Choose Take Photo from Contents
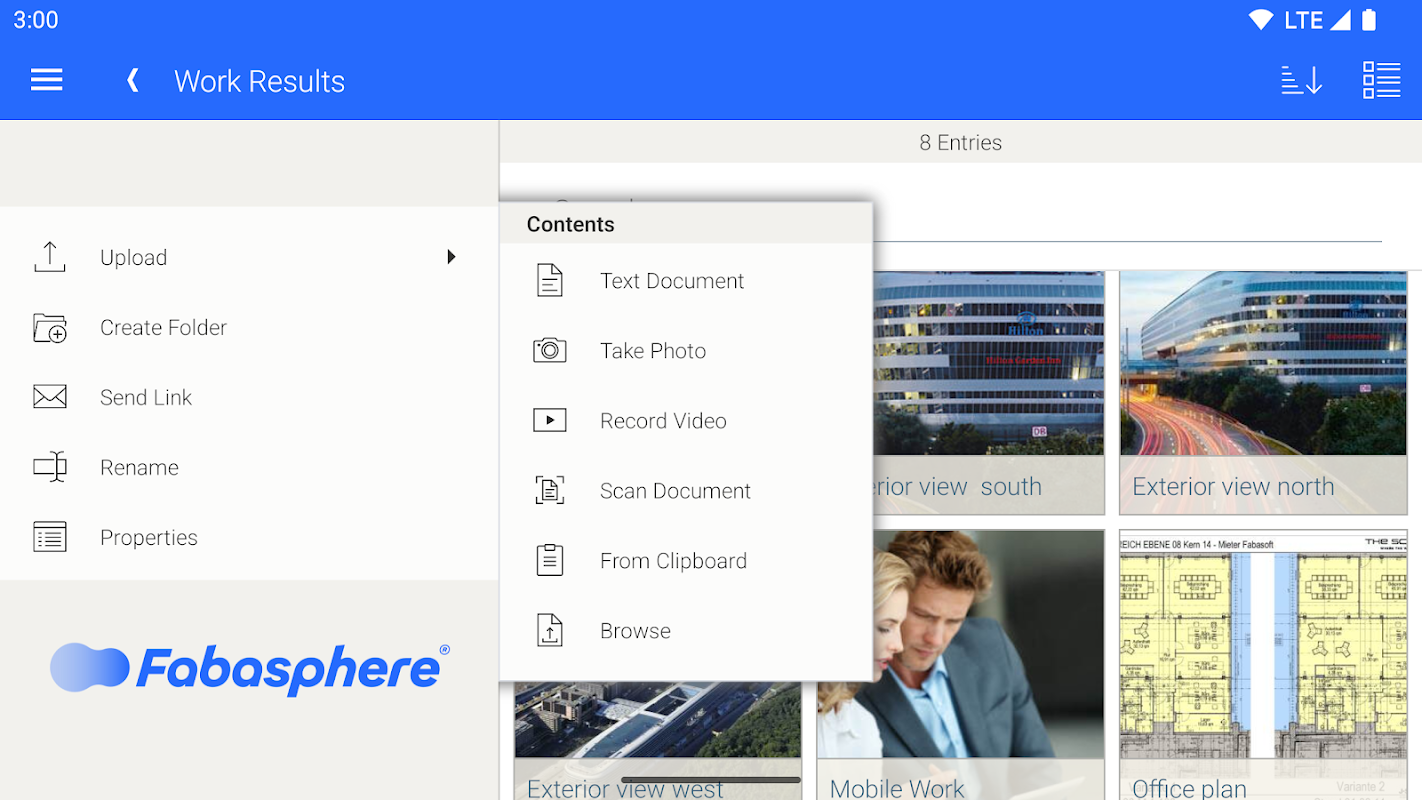The width and height of the screenshot is (1422, 800). tap(686, 351)
